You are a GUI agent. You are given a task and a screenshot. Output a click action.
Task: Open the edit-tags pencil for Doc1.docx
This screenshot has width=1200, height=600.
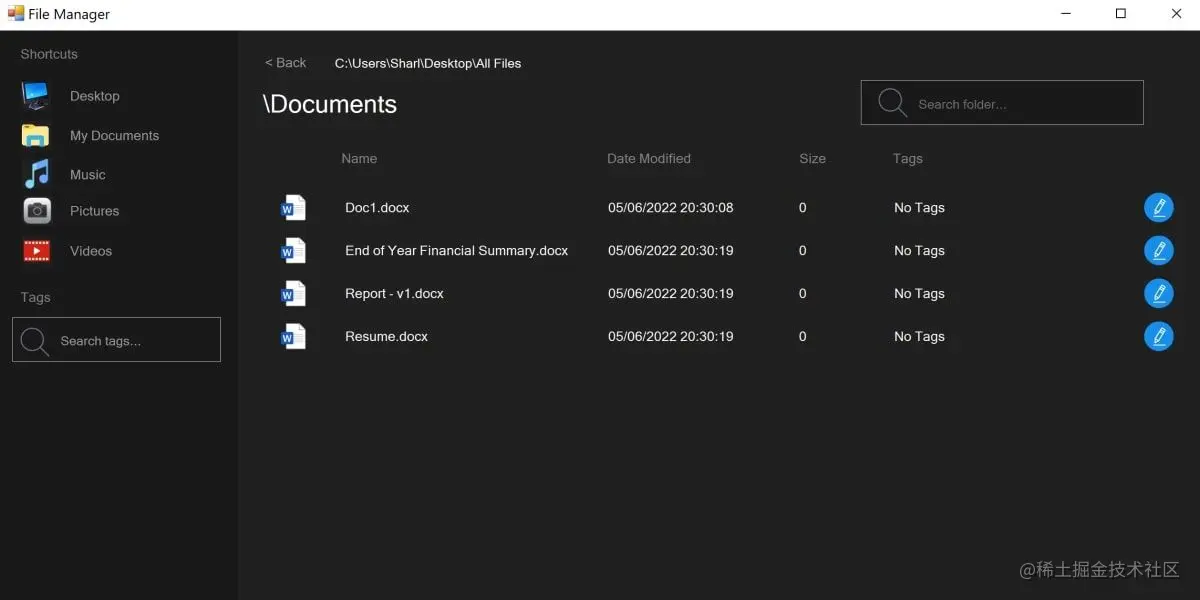tap(1159, 207)
